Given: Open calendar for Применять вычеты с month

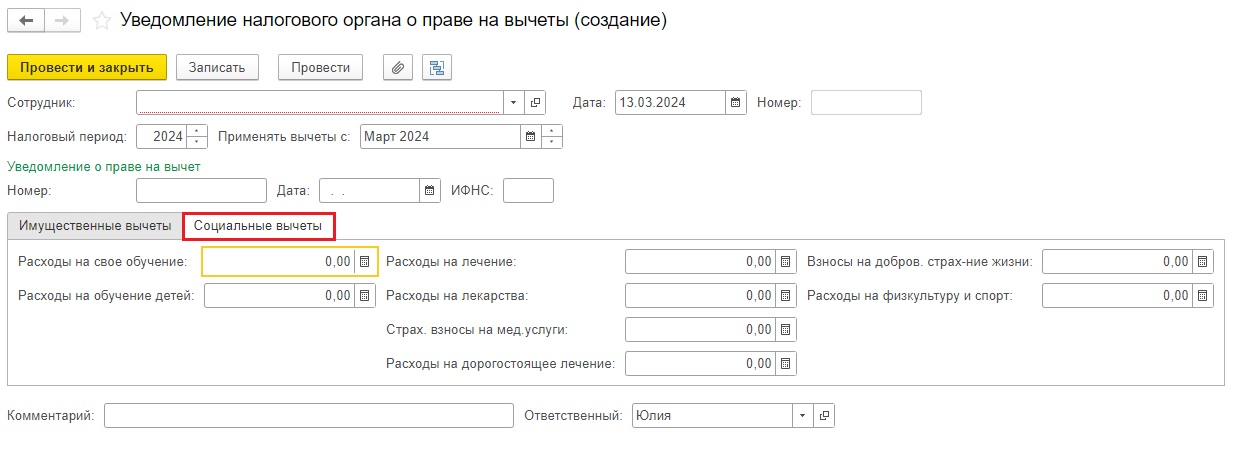Looking at the screenshot, I should [x=531, y=136].
